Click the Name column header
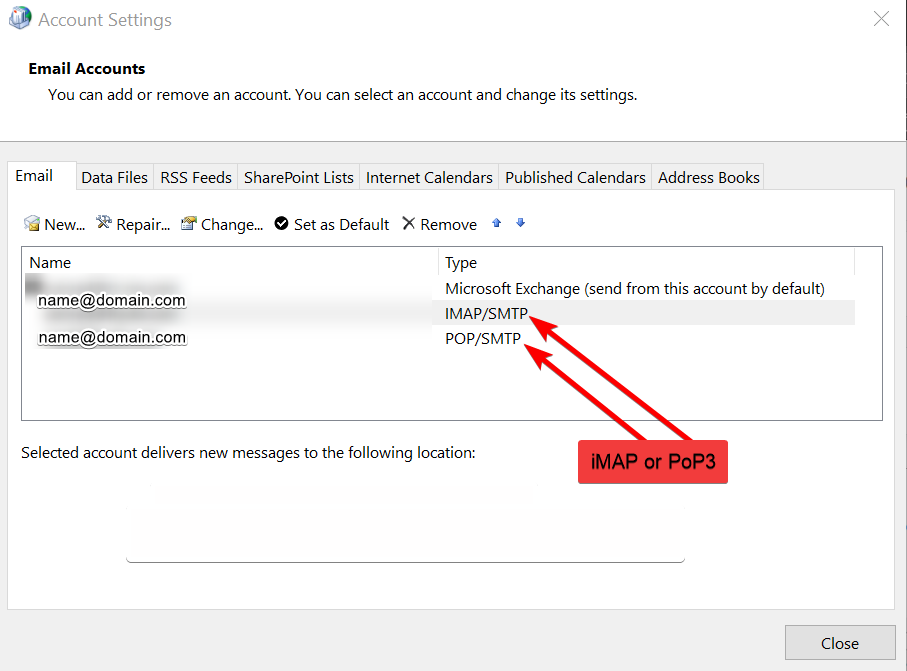This screenshot has width=907, height=671. click(x=230, y=263)
